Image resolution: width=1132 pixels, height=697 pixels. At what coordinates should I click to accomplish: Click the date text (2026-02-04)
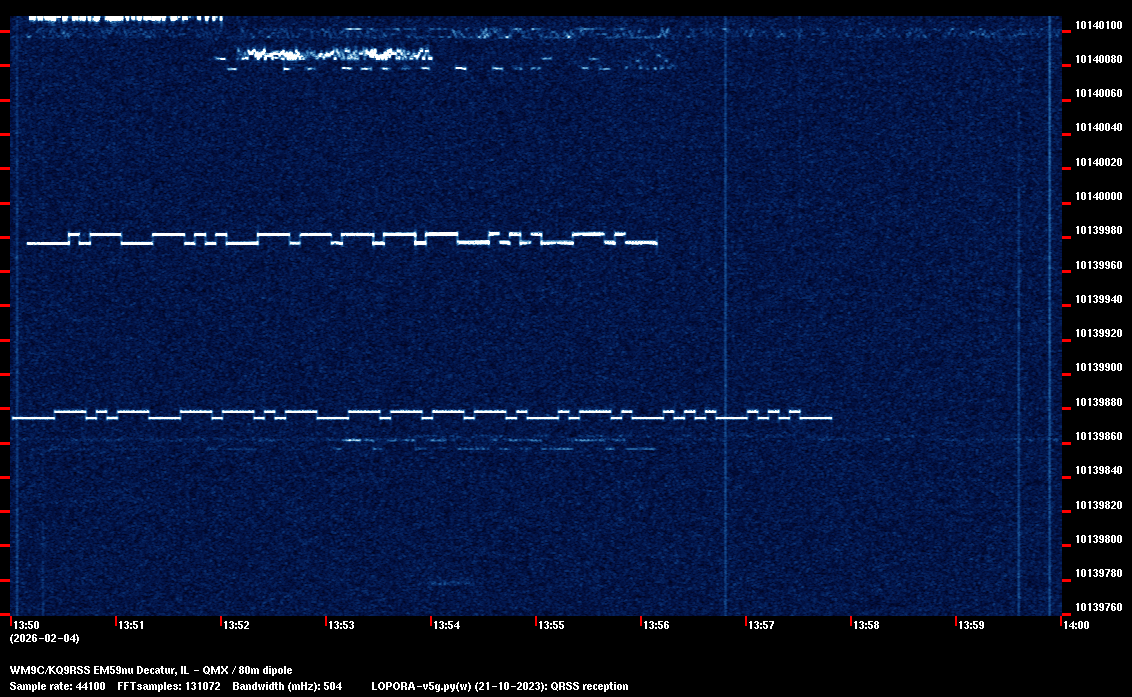[x=44, y=638]
